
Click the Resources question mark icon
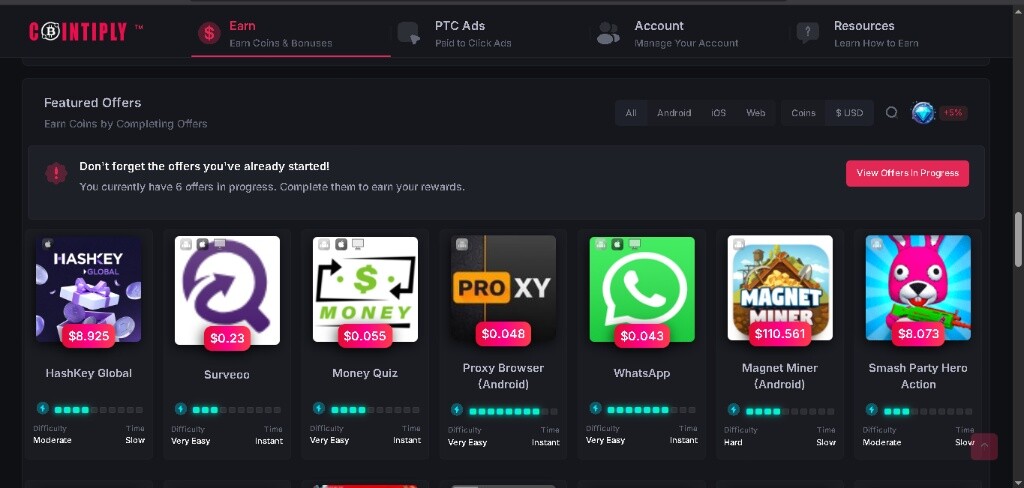tap(808, 33)
